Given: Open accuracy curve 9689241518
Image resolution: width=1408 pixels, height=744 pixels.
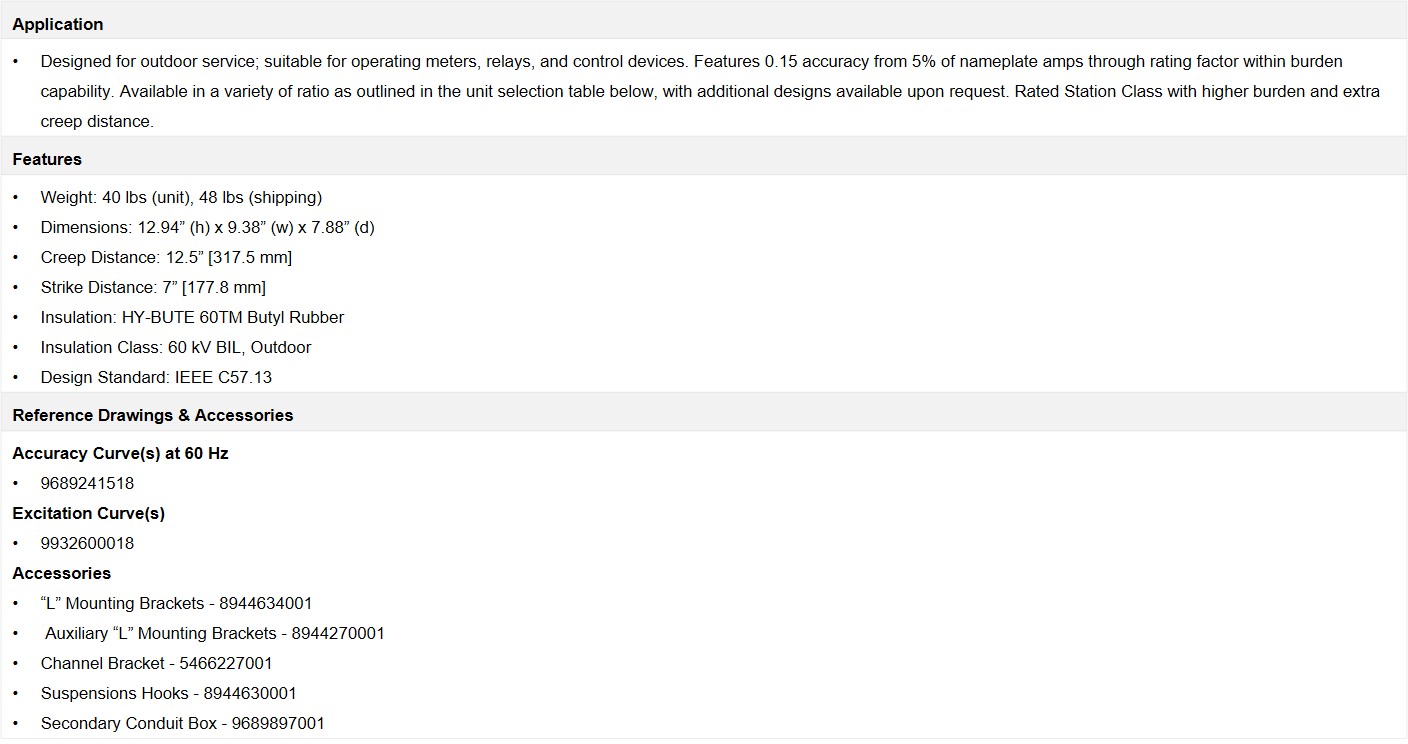Looking at the screenshot, I should 87,483.
